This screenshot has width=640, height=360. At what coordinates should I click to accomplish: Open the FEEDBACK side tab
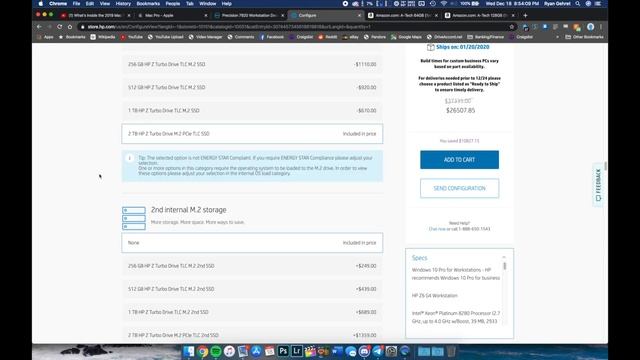coord(598,184)
